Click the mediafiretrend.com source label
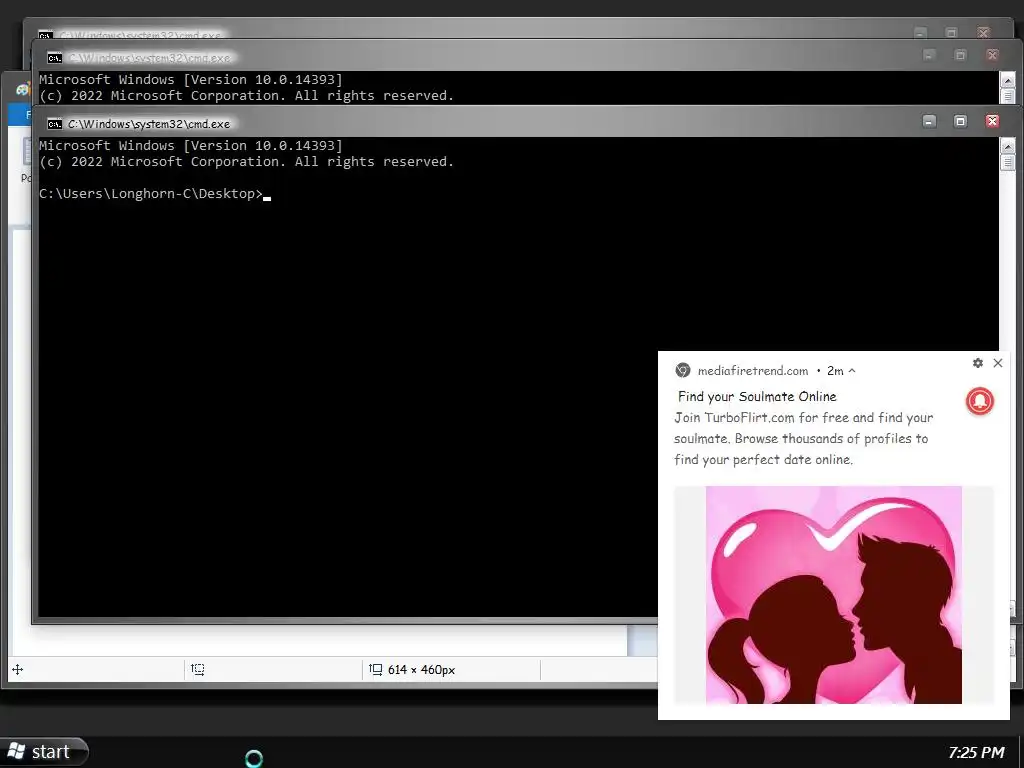This screenshot has height=768, width=1024. [x=753, y=371]
